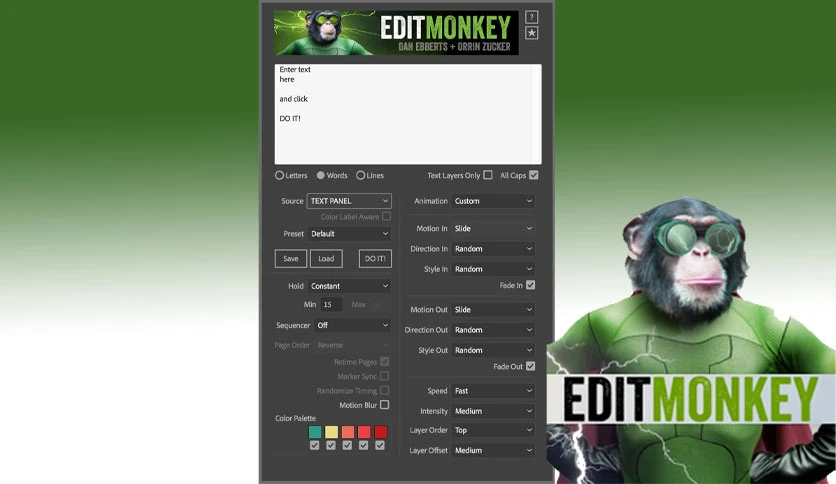The height and width of the screenshot is (484, 836).
Task: Open the Animation Custom dropdown
Action: pos(493,201)
